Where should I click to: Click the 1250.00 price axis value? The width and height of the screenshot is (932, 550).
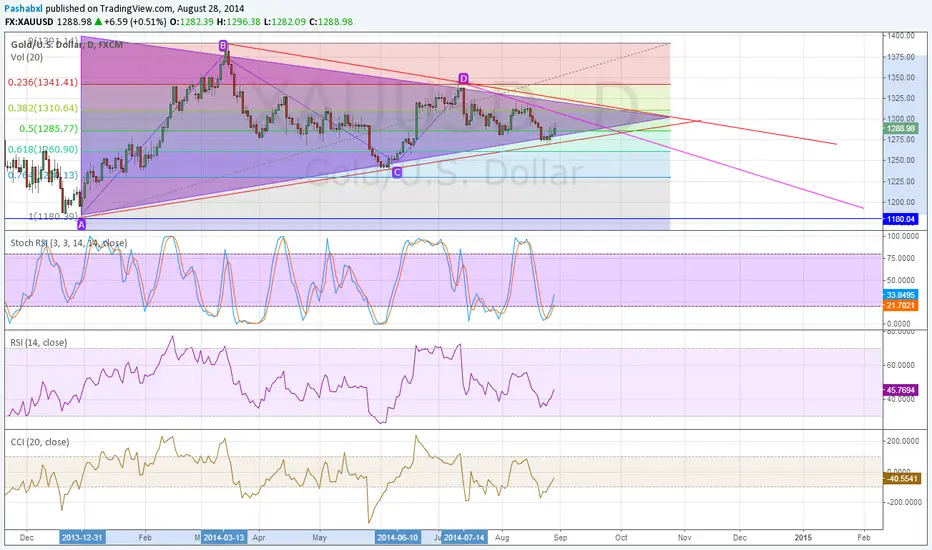[902, 160]
